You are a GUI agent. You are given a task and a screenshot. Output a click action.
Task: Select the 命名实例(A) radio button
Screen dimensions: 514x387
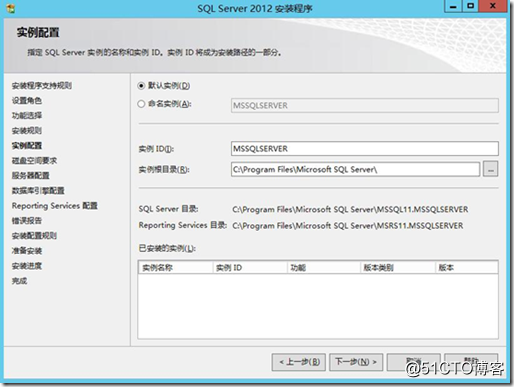click(x=141, y=104)
